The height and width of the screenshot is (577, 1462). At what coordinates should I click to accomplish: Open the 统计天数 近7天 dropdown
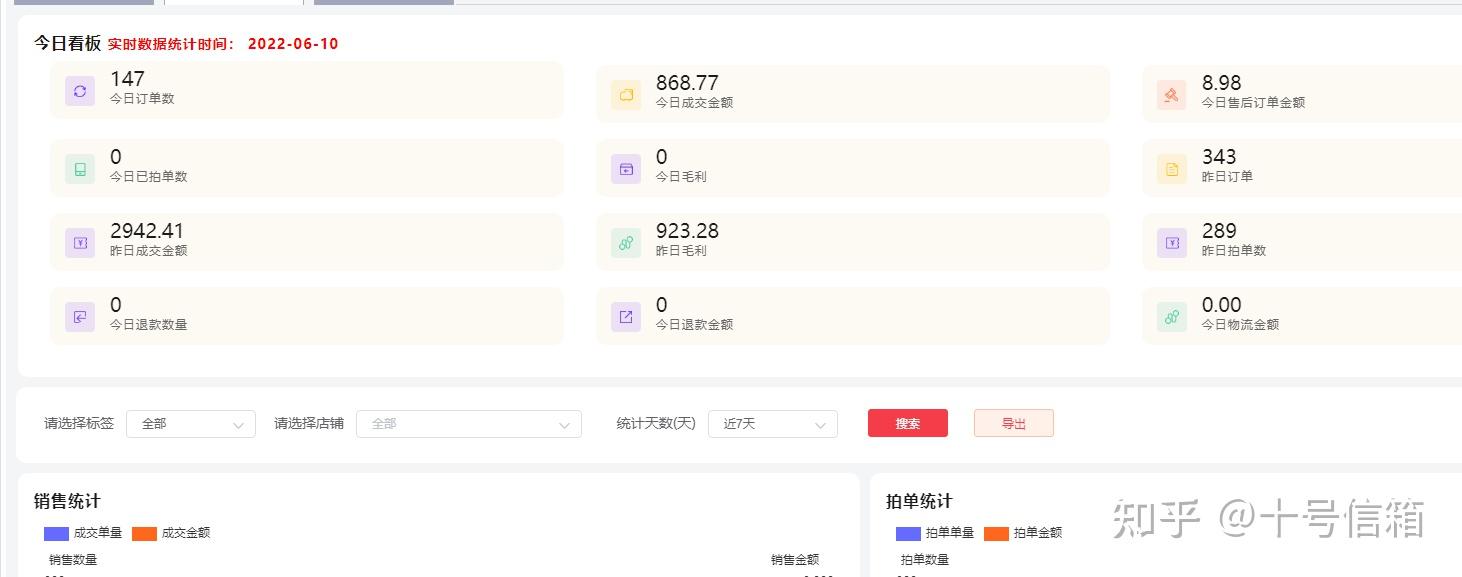pos(773,424)
